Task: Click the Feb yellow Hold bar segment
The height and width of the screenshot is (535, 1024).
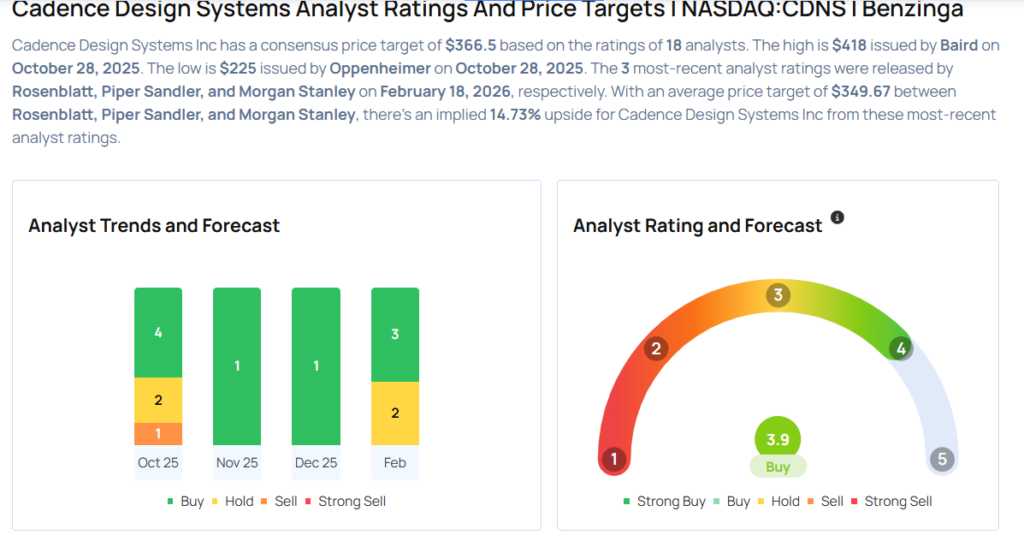Action: click(395, 413)
